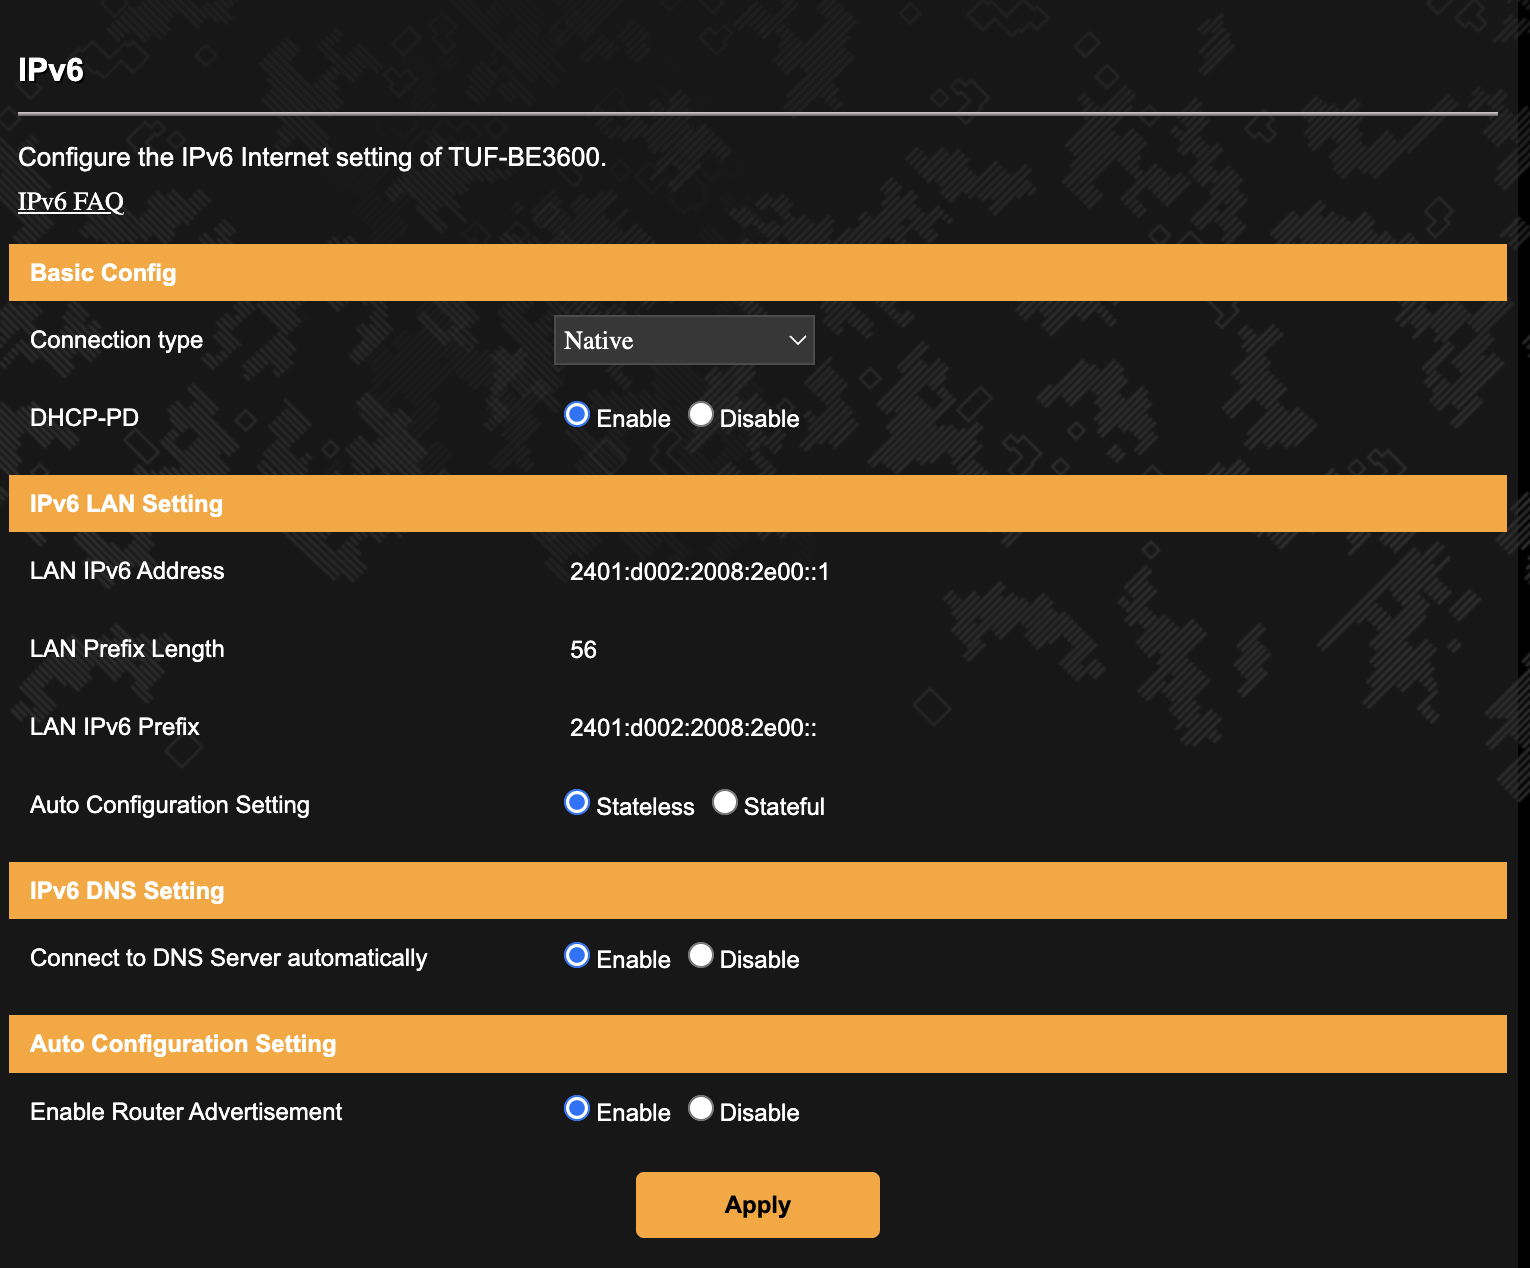Select Stateless auto configuration
The height and width of the screenshot is (1268, 1530).
coord(577,803)
